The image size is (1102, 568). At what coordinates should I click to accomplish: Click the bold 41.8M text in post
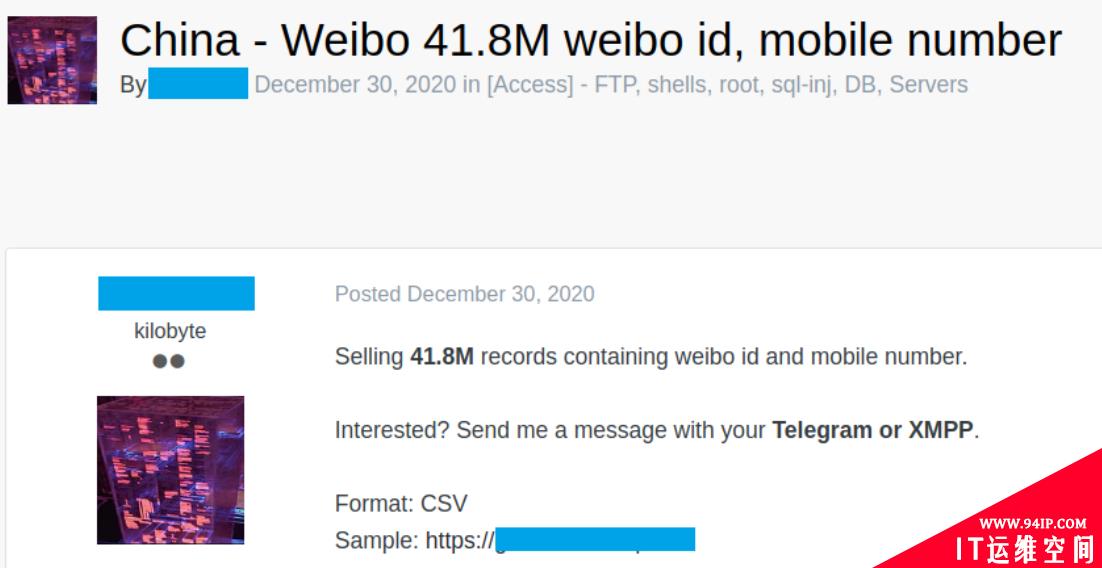click(442, 356)
